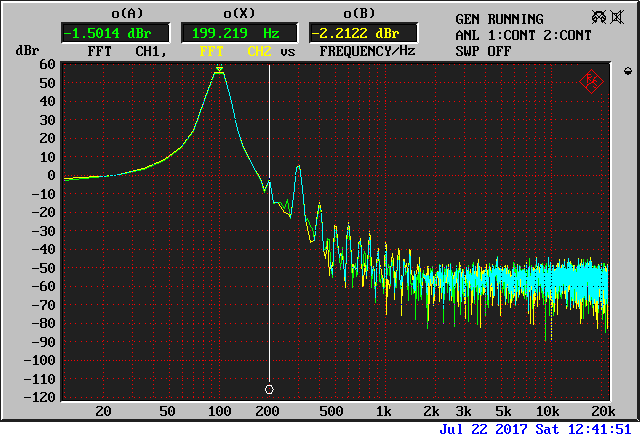
Task: Click the 20k label on frequency axis
Action: (603, 411)
